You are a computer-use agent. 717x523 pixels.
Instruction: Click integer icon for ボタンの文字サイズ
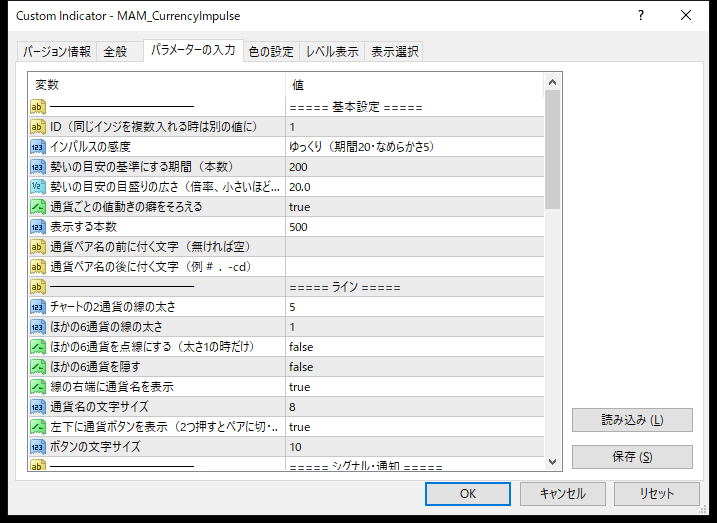click(38, 447)
